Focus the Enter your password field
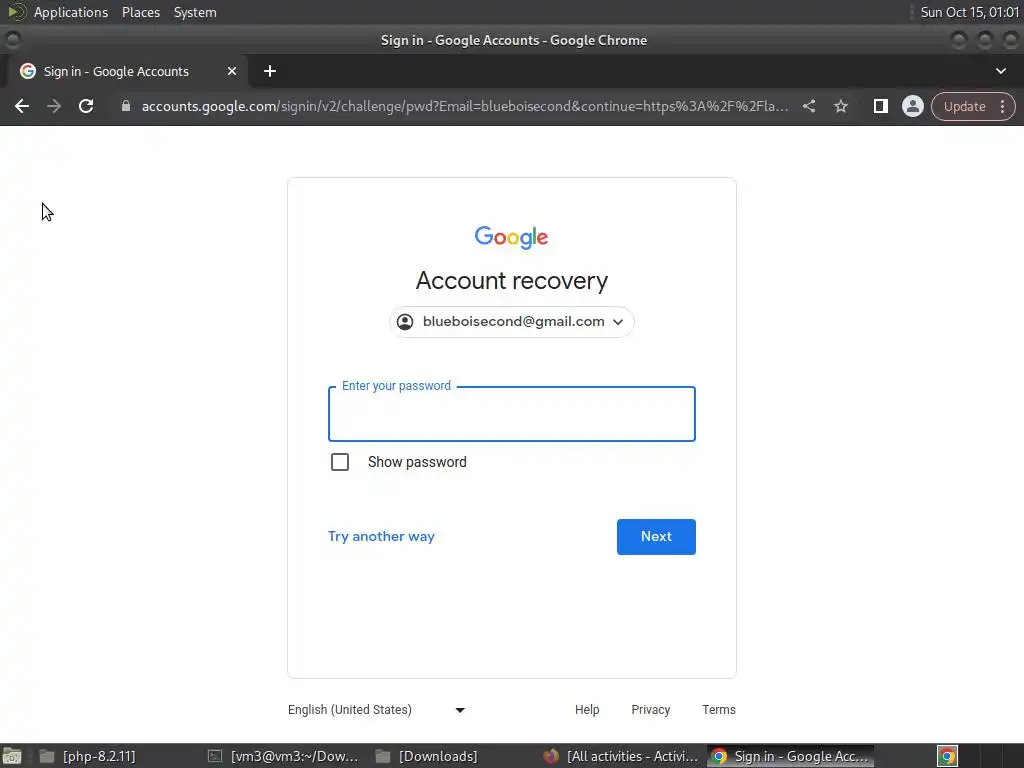This screenshot has width=1024, height=768. [x=511, y=414]
